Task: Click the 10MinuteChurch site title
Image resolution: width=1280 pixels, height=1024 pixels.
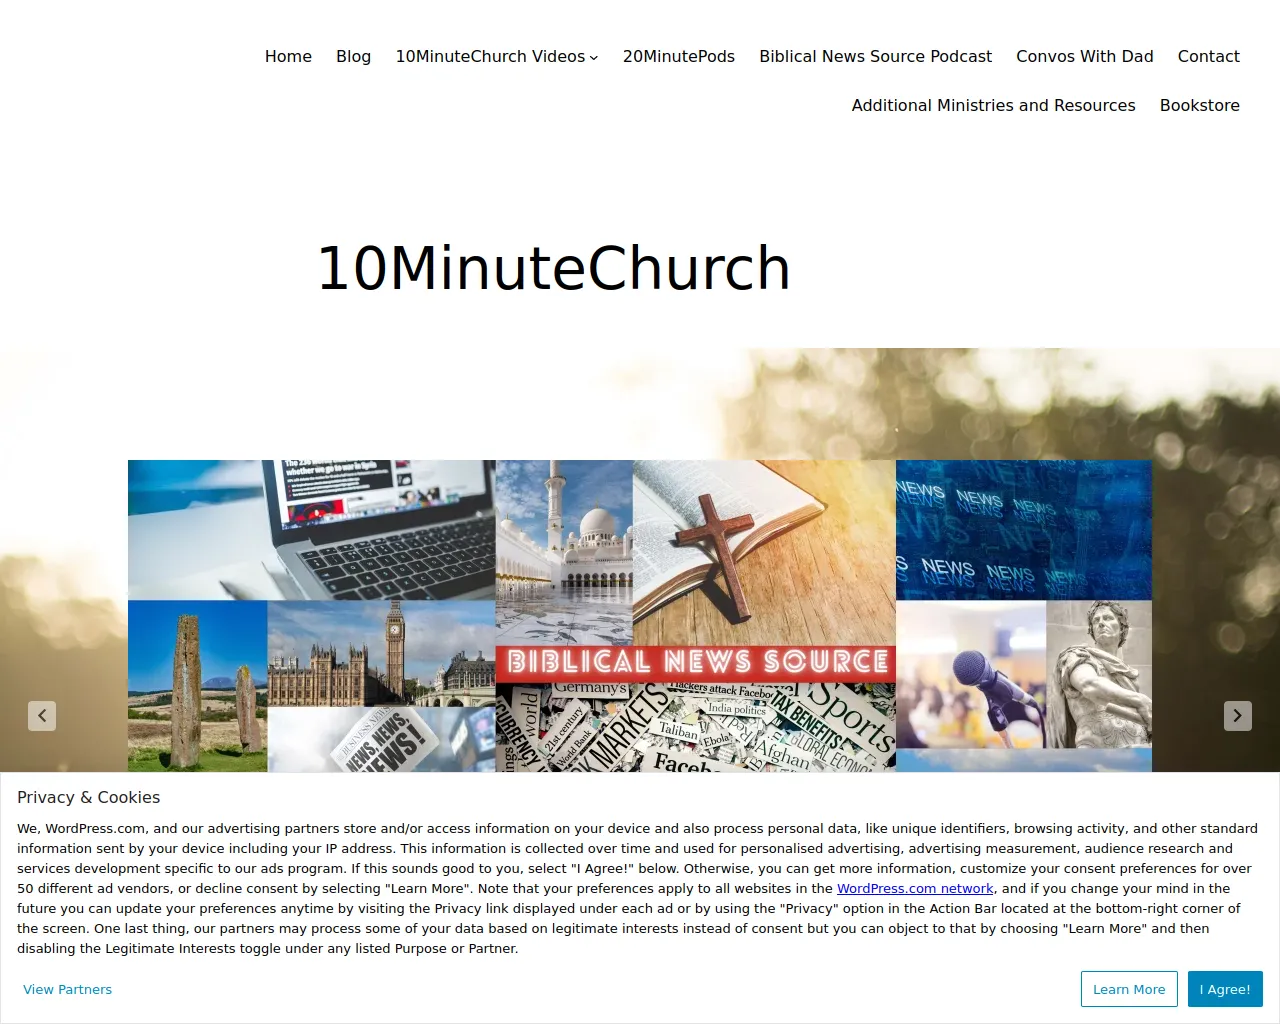Action: point(554,268)
